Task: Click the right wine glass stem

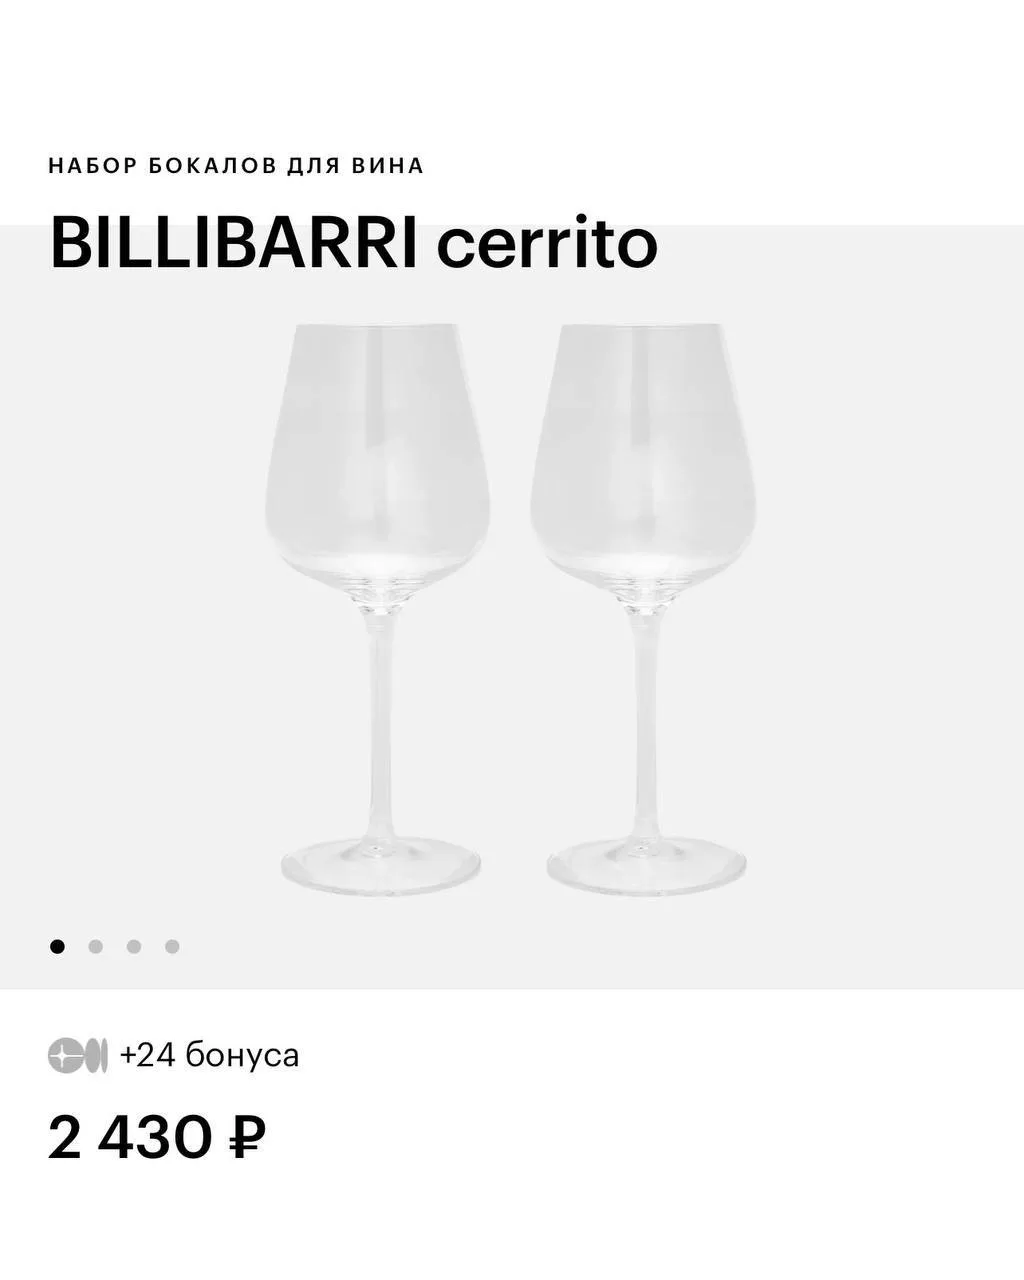Action: point(646,720)
